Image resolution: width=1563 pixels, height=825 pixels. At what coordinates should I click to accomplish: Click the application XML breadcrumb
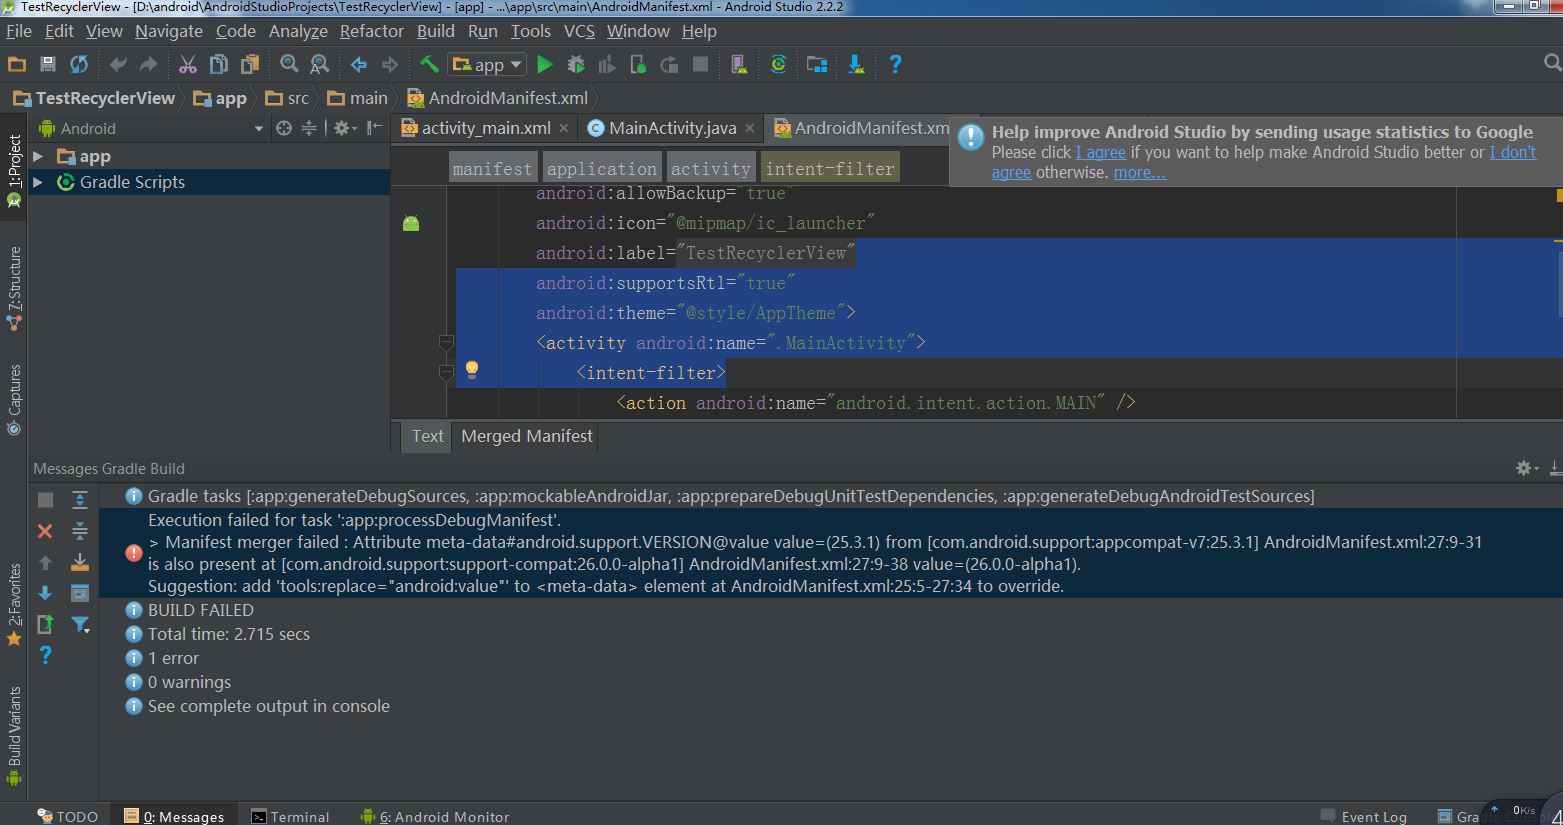(602, 168)
